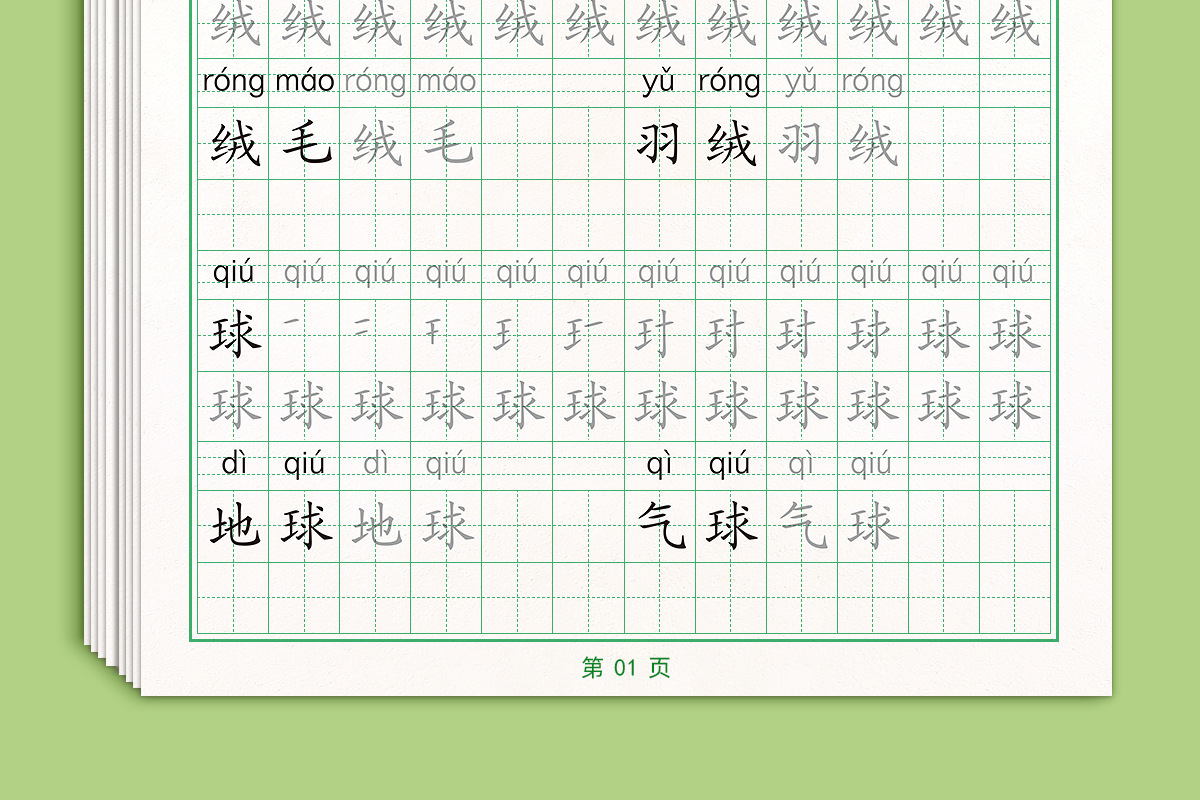Click the gray tracing character 气
Screen dimensions: 1200x800
point(804,526)
